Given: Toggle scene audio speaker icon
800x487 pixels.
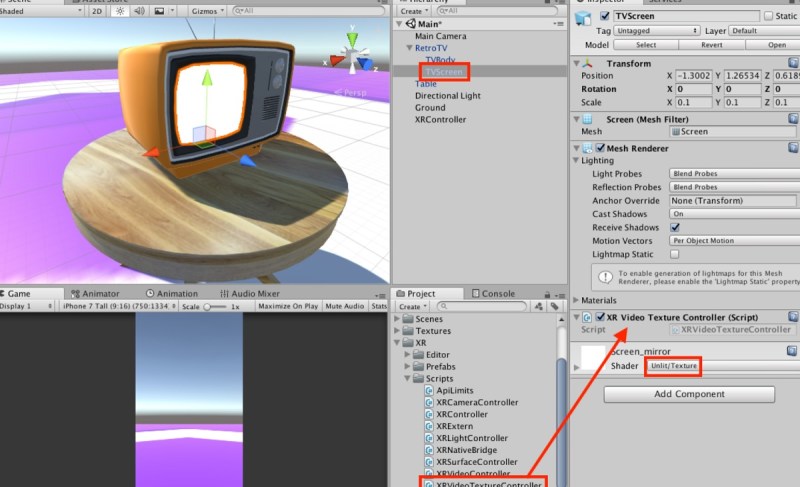Looking at the screenshot, I should click(x=139, y=11).
